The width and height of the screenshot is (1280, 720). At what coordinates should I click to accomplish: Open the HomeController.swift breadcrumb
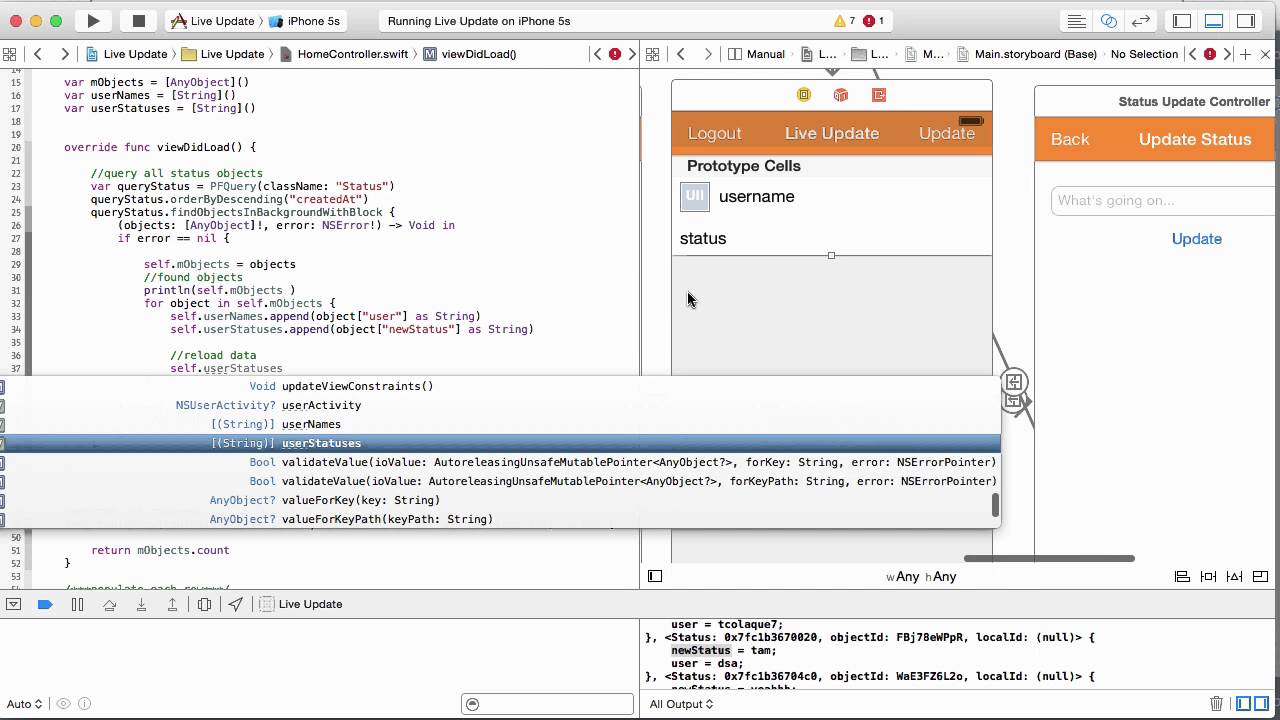click(x=344, y=54)
